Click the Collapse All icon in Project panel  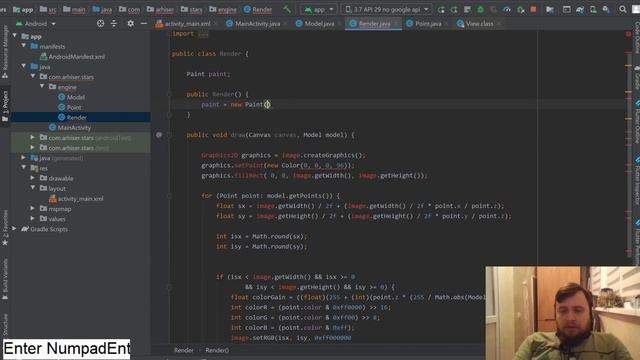point(114,24)
